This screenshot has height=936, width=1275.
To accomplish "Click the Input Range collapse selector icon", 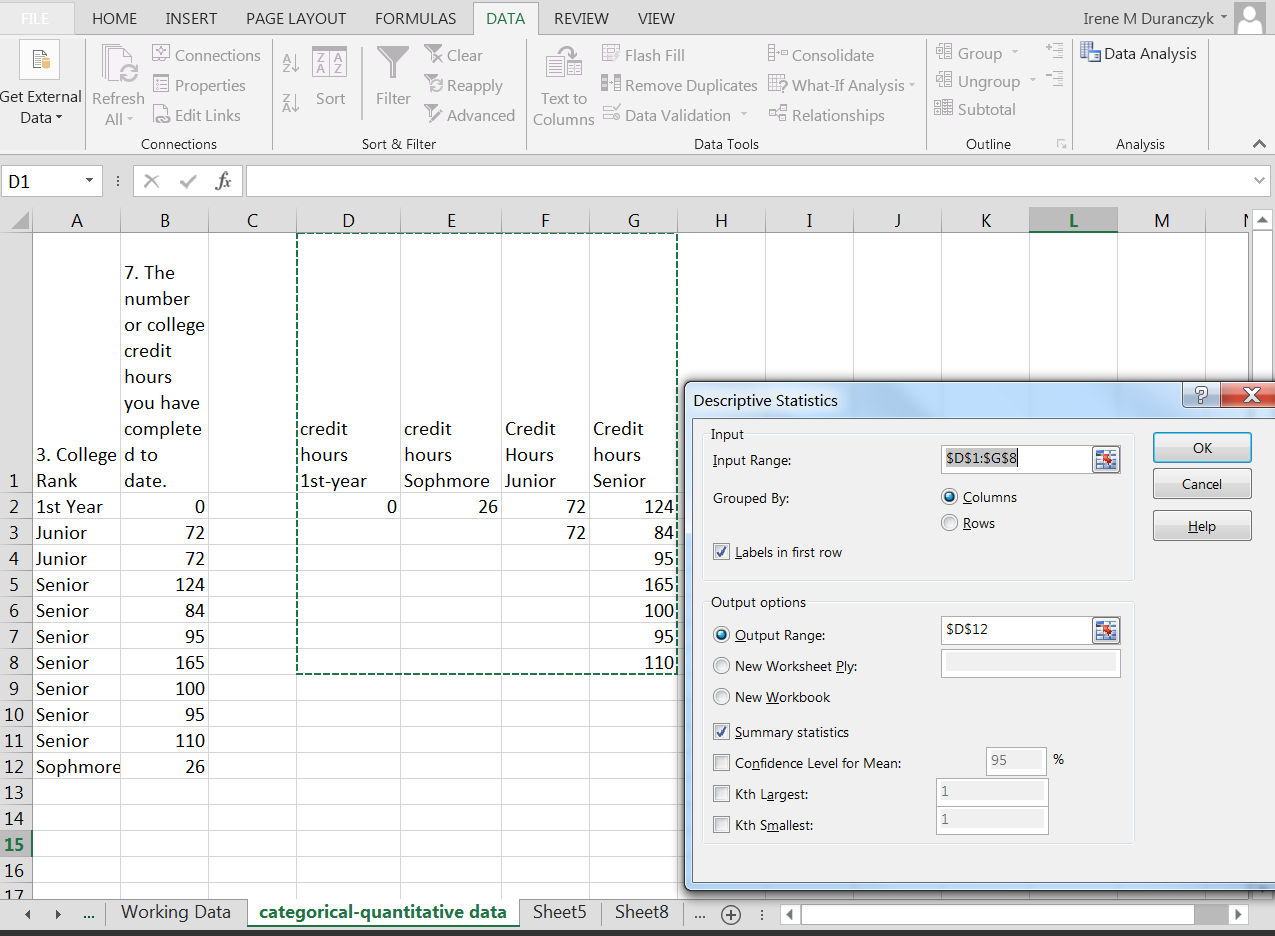I will [1105, 460].
